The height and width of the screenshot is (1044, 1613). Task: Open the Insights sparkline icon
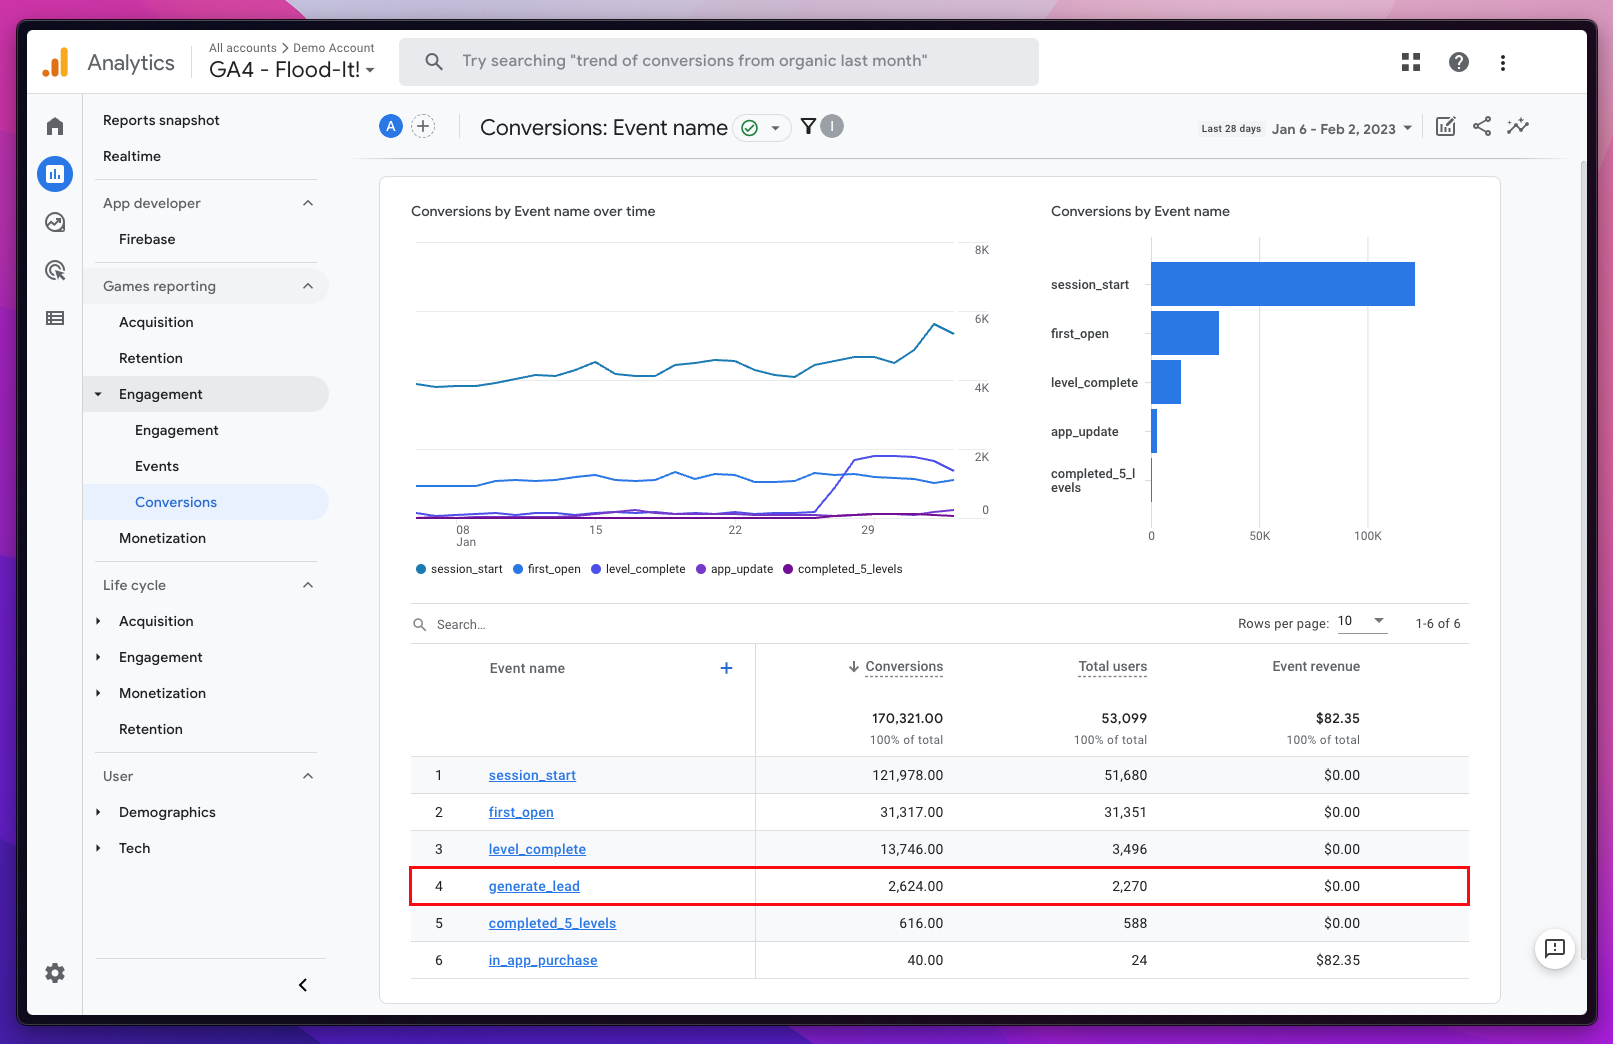coord(1518,126)
